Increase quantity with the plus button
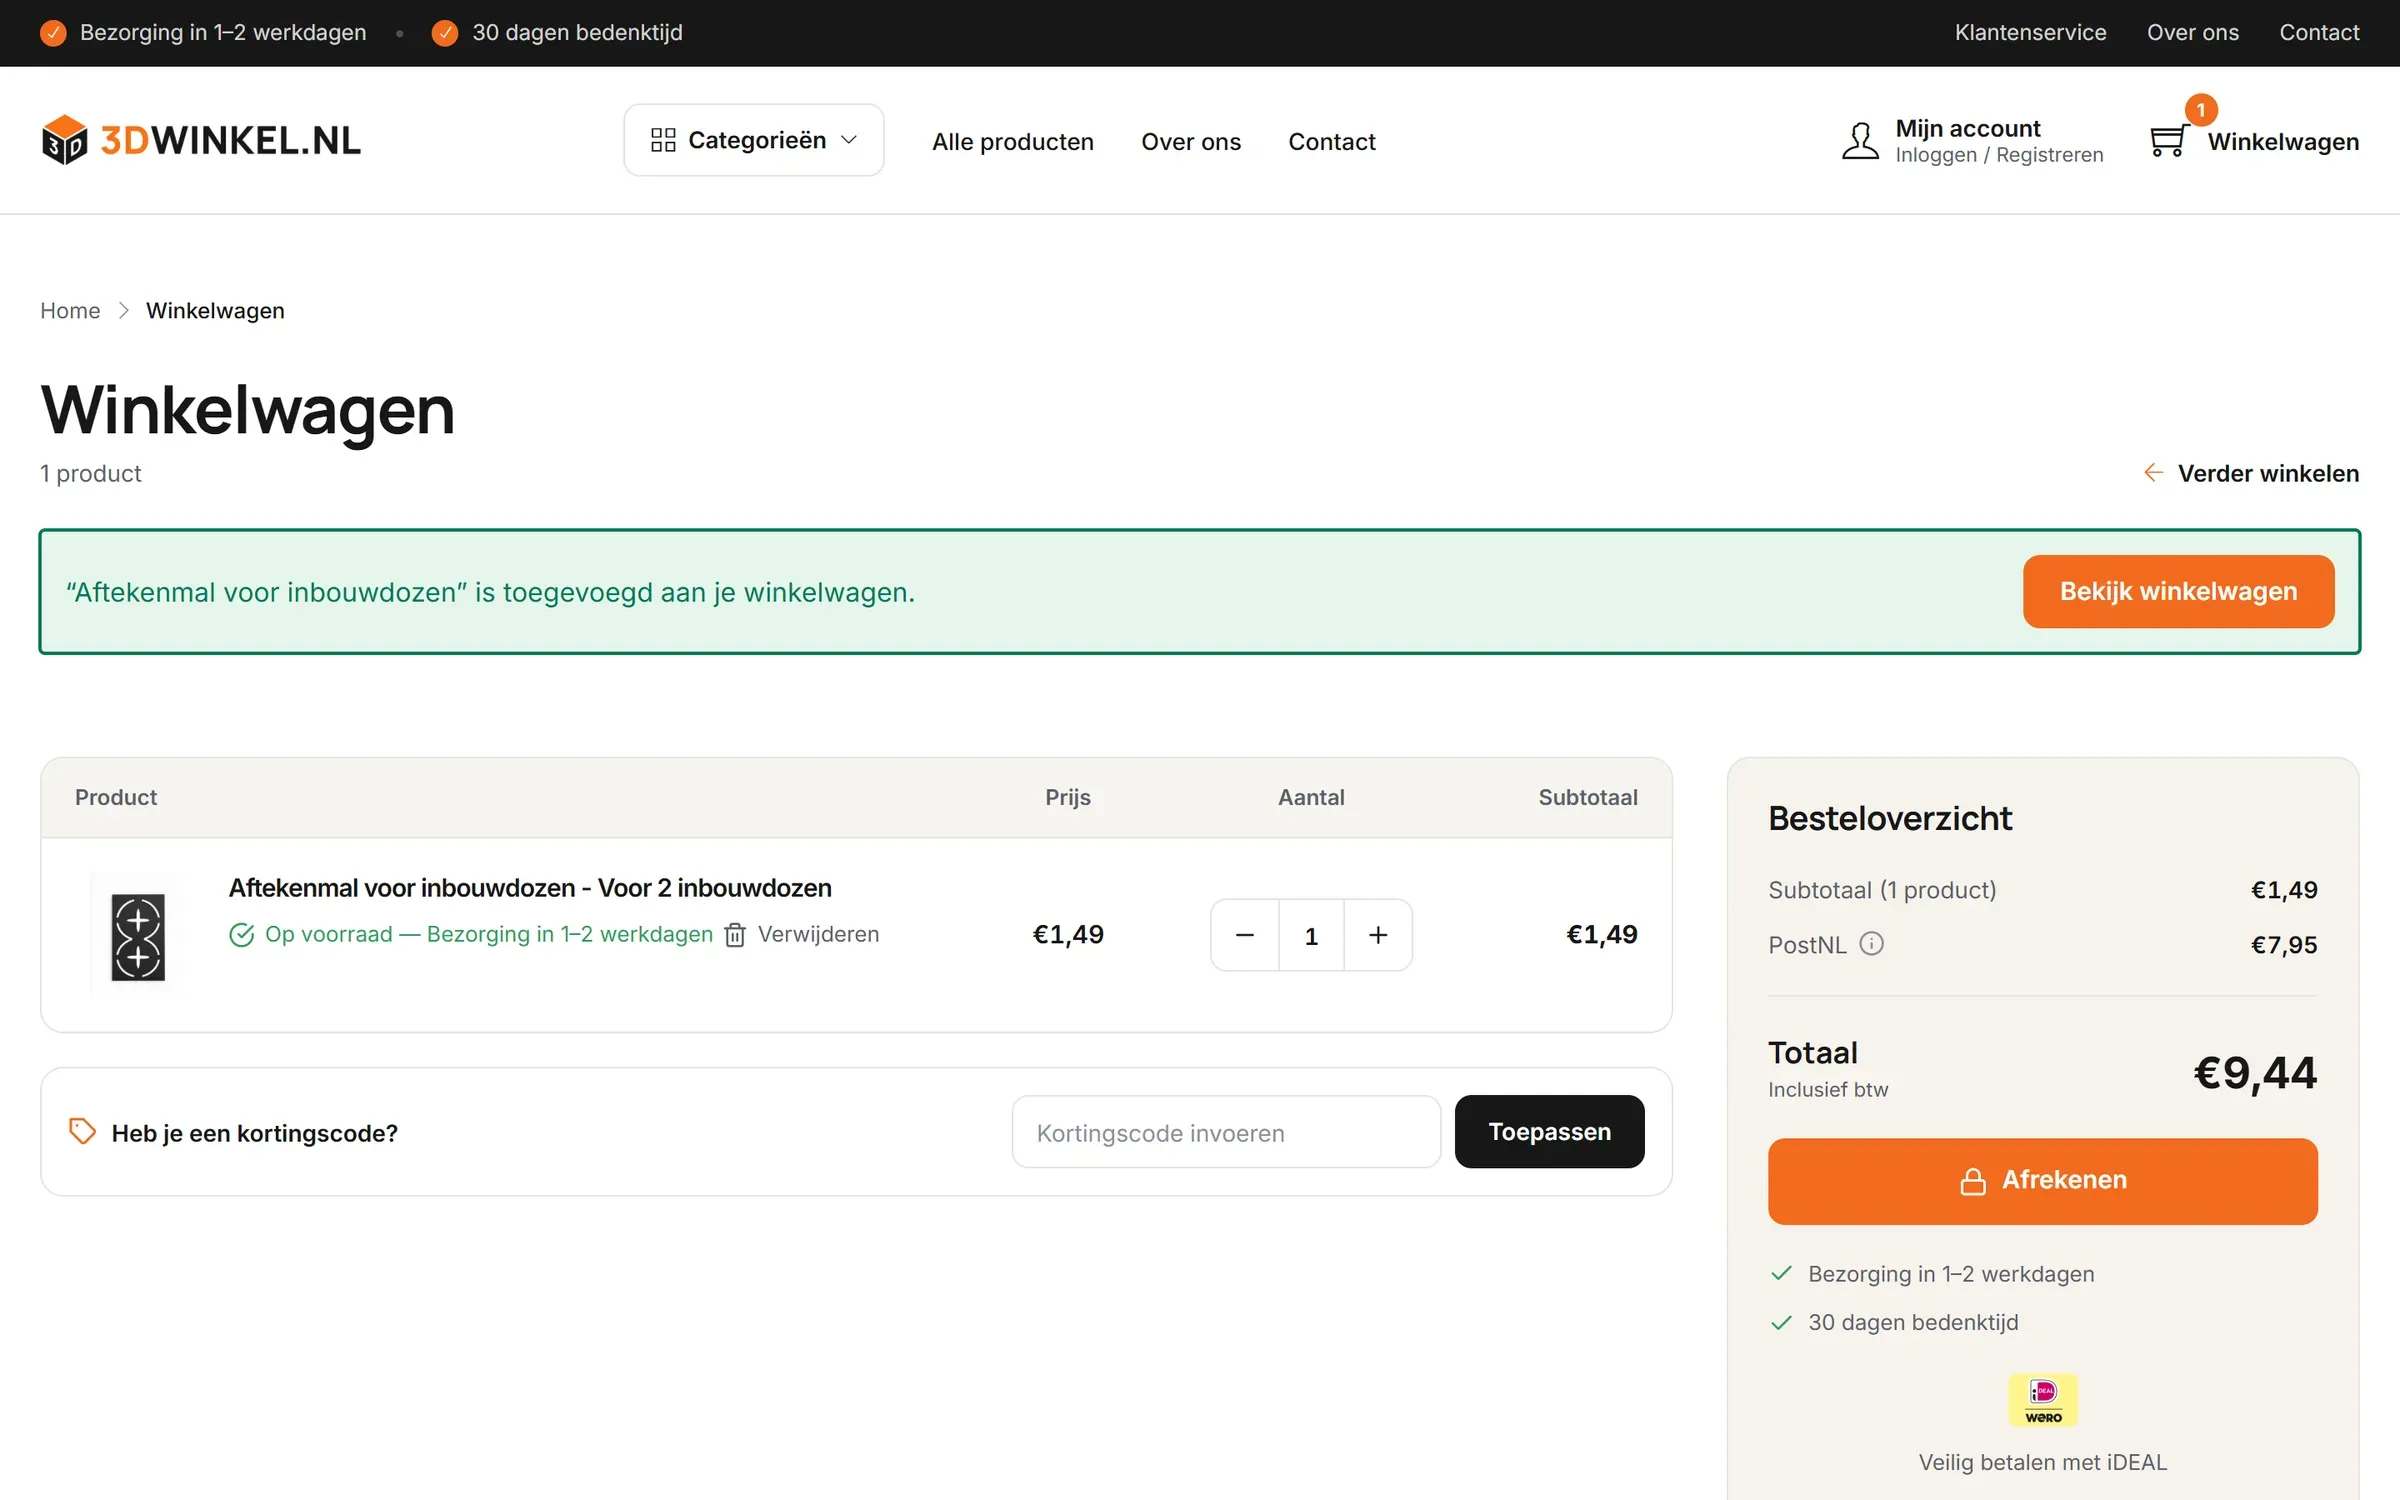The width and height of the screenshot is (2400, 1500). click(x=1378, y=934)
